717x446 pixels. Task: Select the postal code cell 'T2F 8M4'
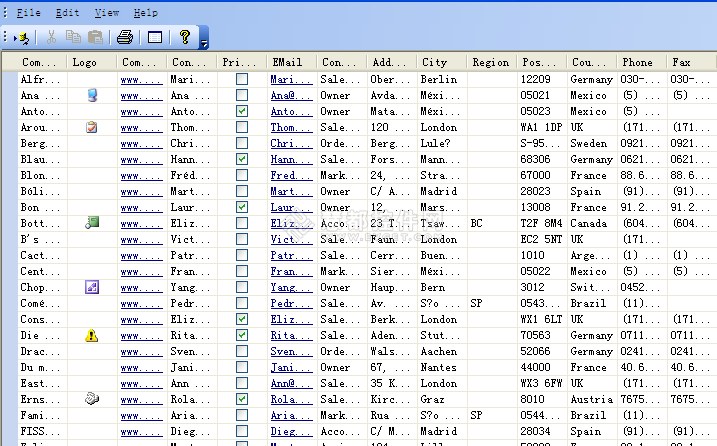[x=542, y=223]
